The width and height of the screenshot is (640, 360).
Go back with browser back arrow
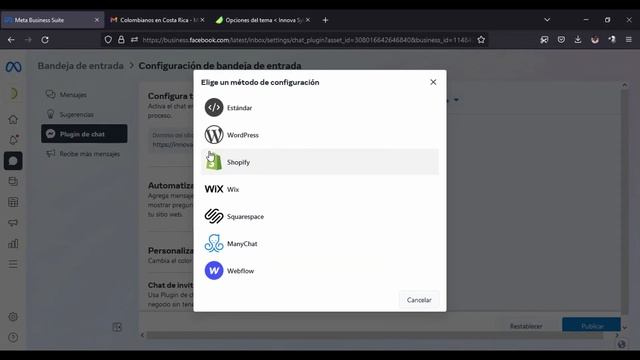click(11, 40)
